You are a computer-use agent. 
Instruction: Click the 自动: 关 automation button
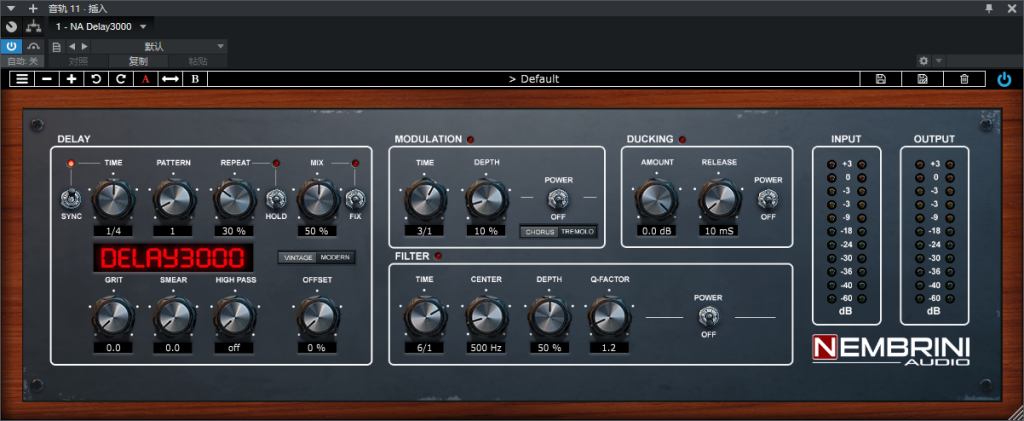click(22, 61)
